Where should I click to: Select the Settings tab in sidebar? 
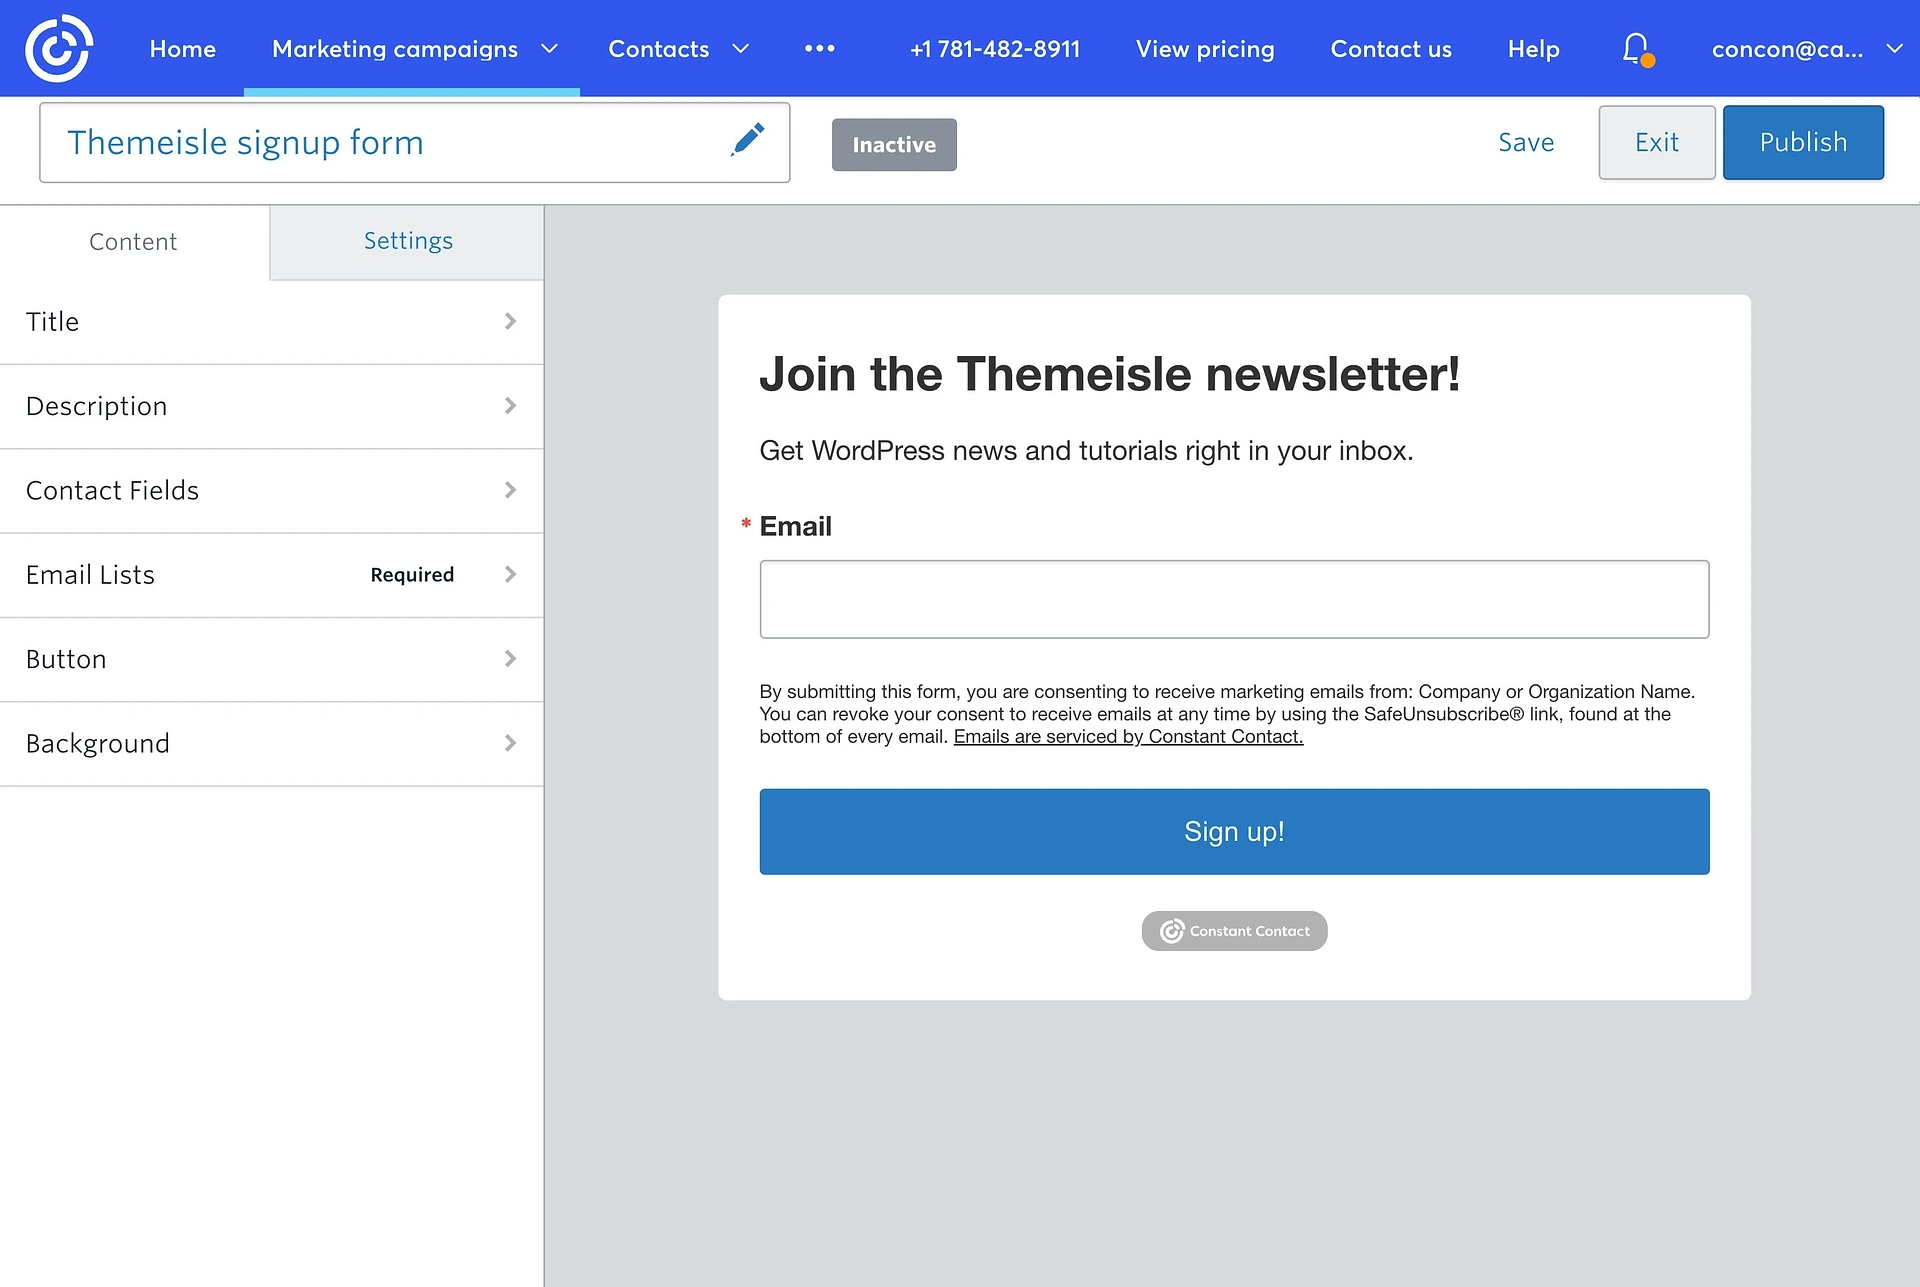[x=406, y=240]
